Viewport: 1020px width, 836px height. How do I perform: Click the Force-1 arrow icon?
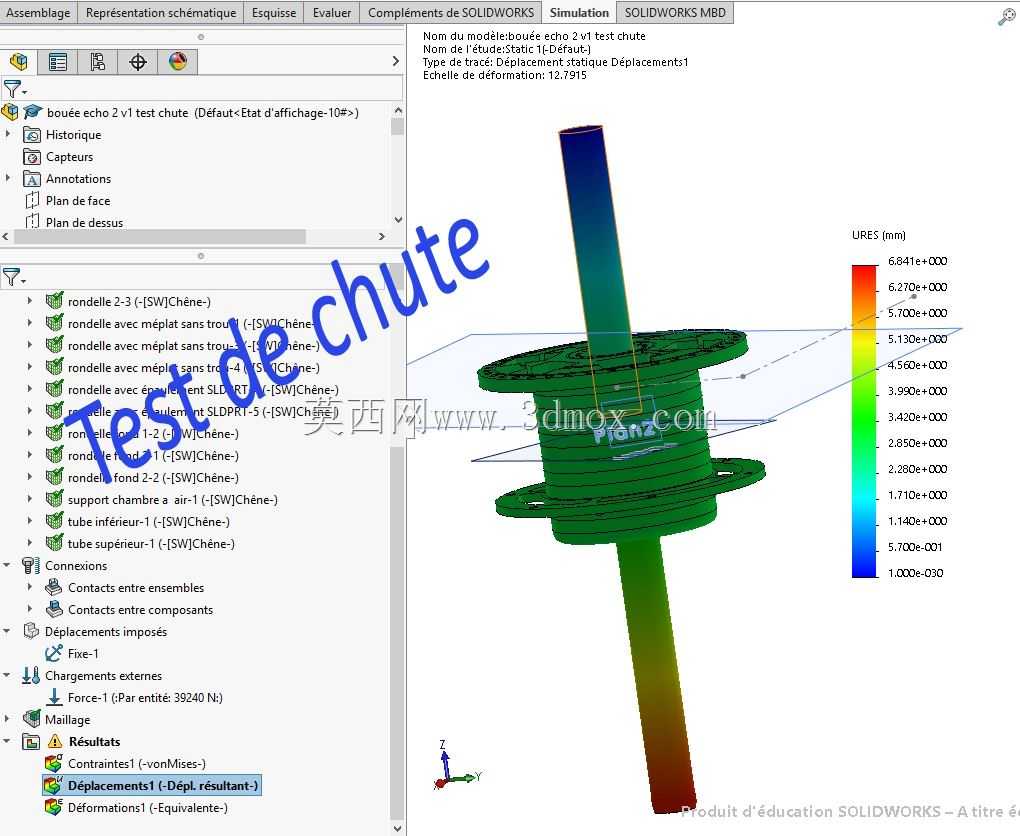54,697
